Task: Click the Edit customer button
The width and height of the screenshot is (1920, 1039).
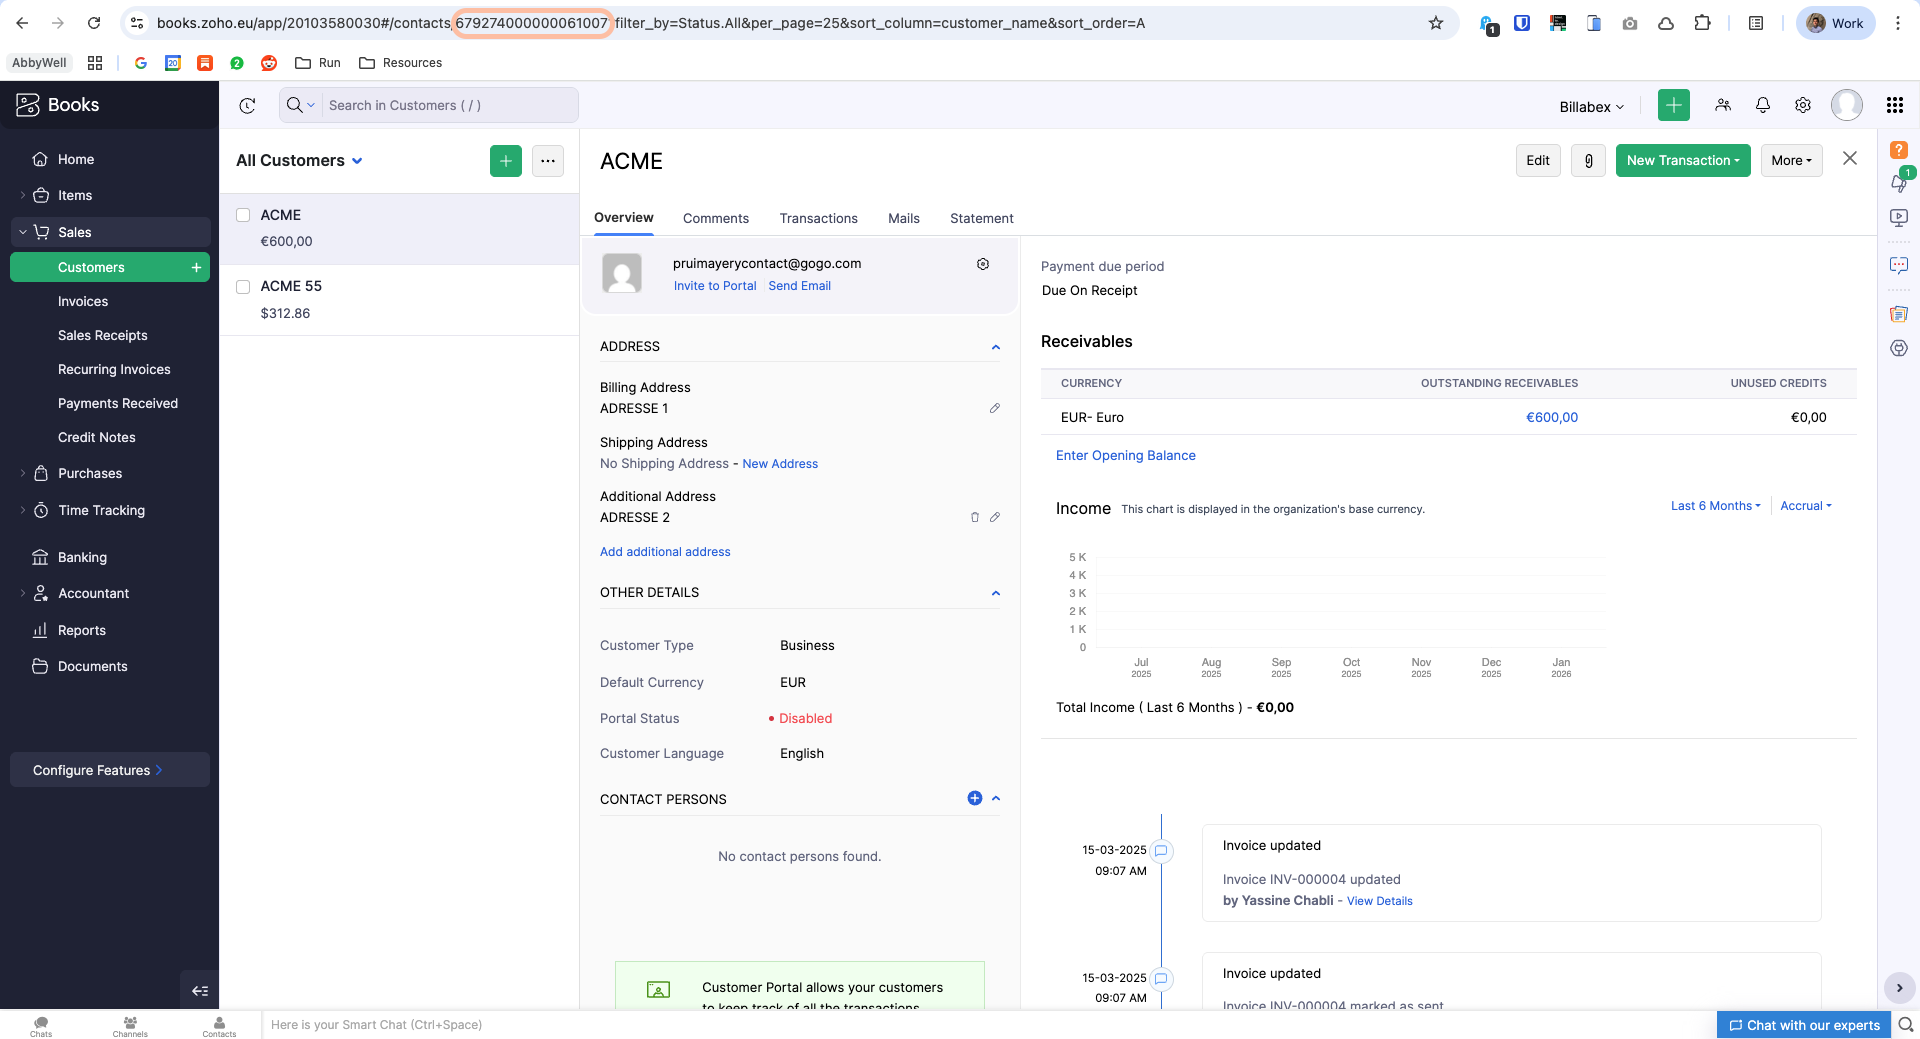Action: point(1538,161)
